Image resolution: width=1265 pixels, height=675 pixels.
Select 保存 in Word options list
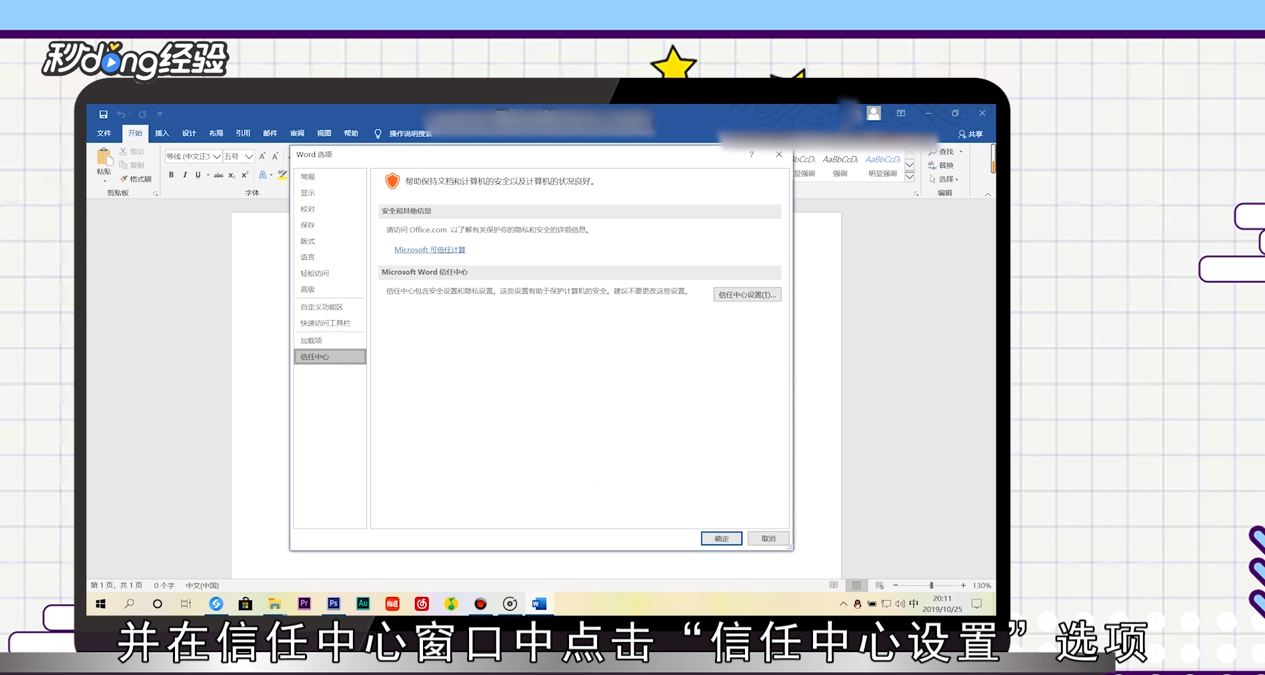coord(330,225)
